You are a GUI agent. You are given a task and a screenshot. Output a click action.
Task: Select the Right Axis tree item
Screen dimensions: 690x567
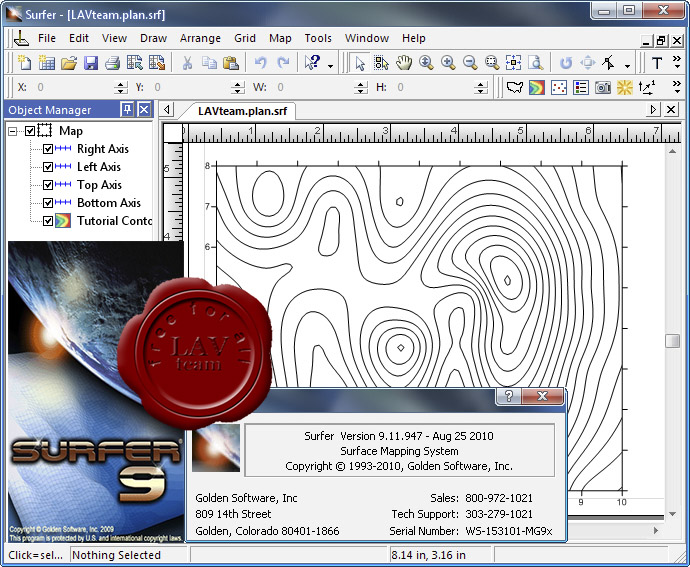[103, 149]
